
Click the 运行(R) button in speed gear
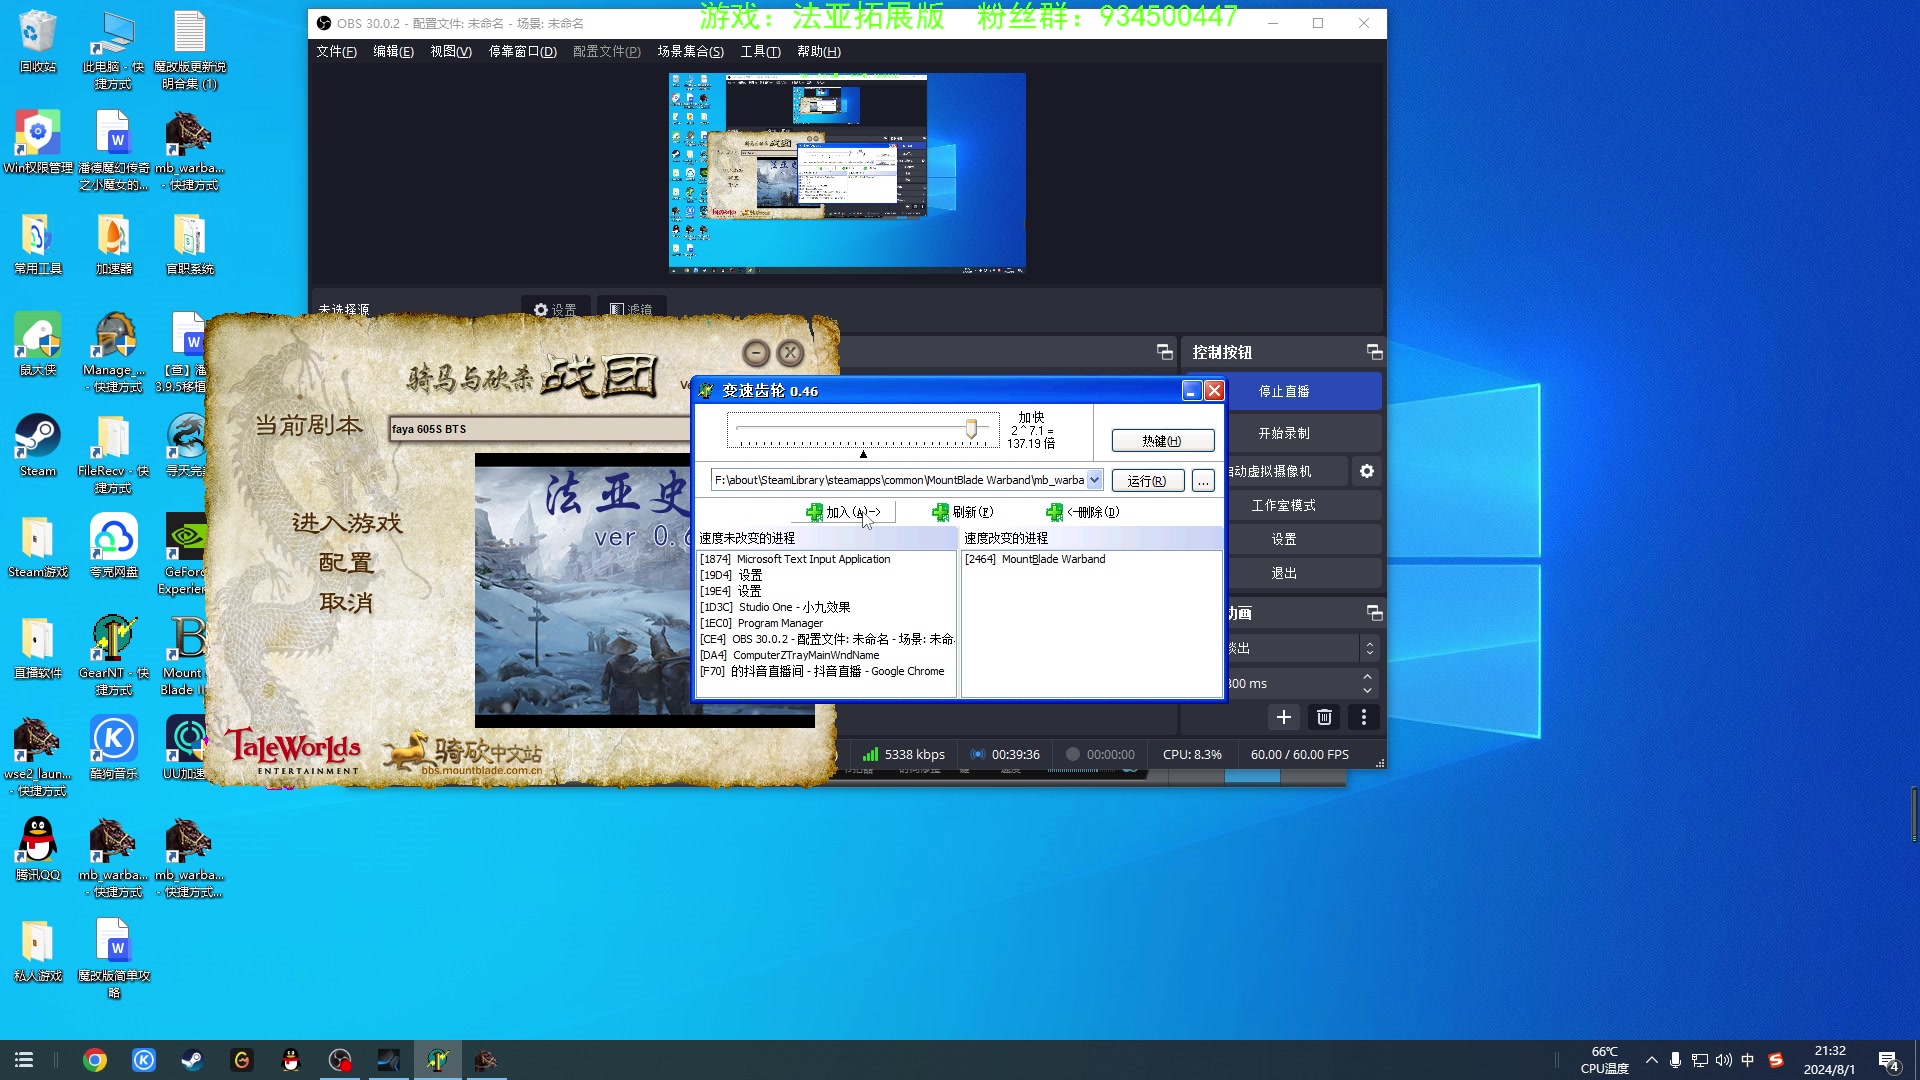1147,481
